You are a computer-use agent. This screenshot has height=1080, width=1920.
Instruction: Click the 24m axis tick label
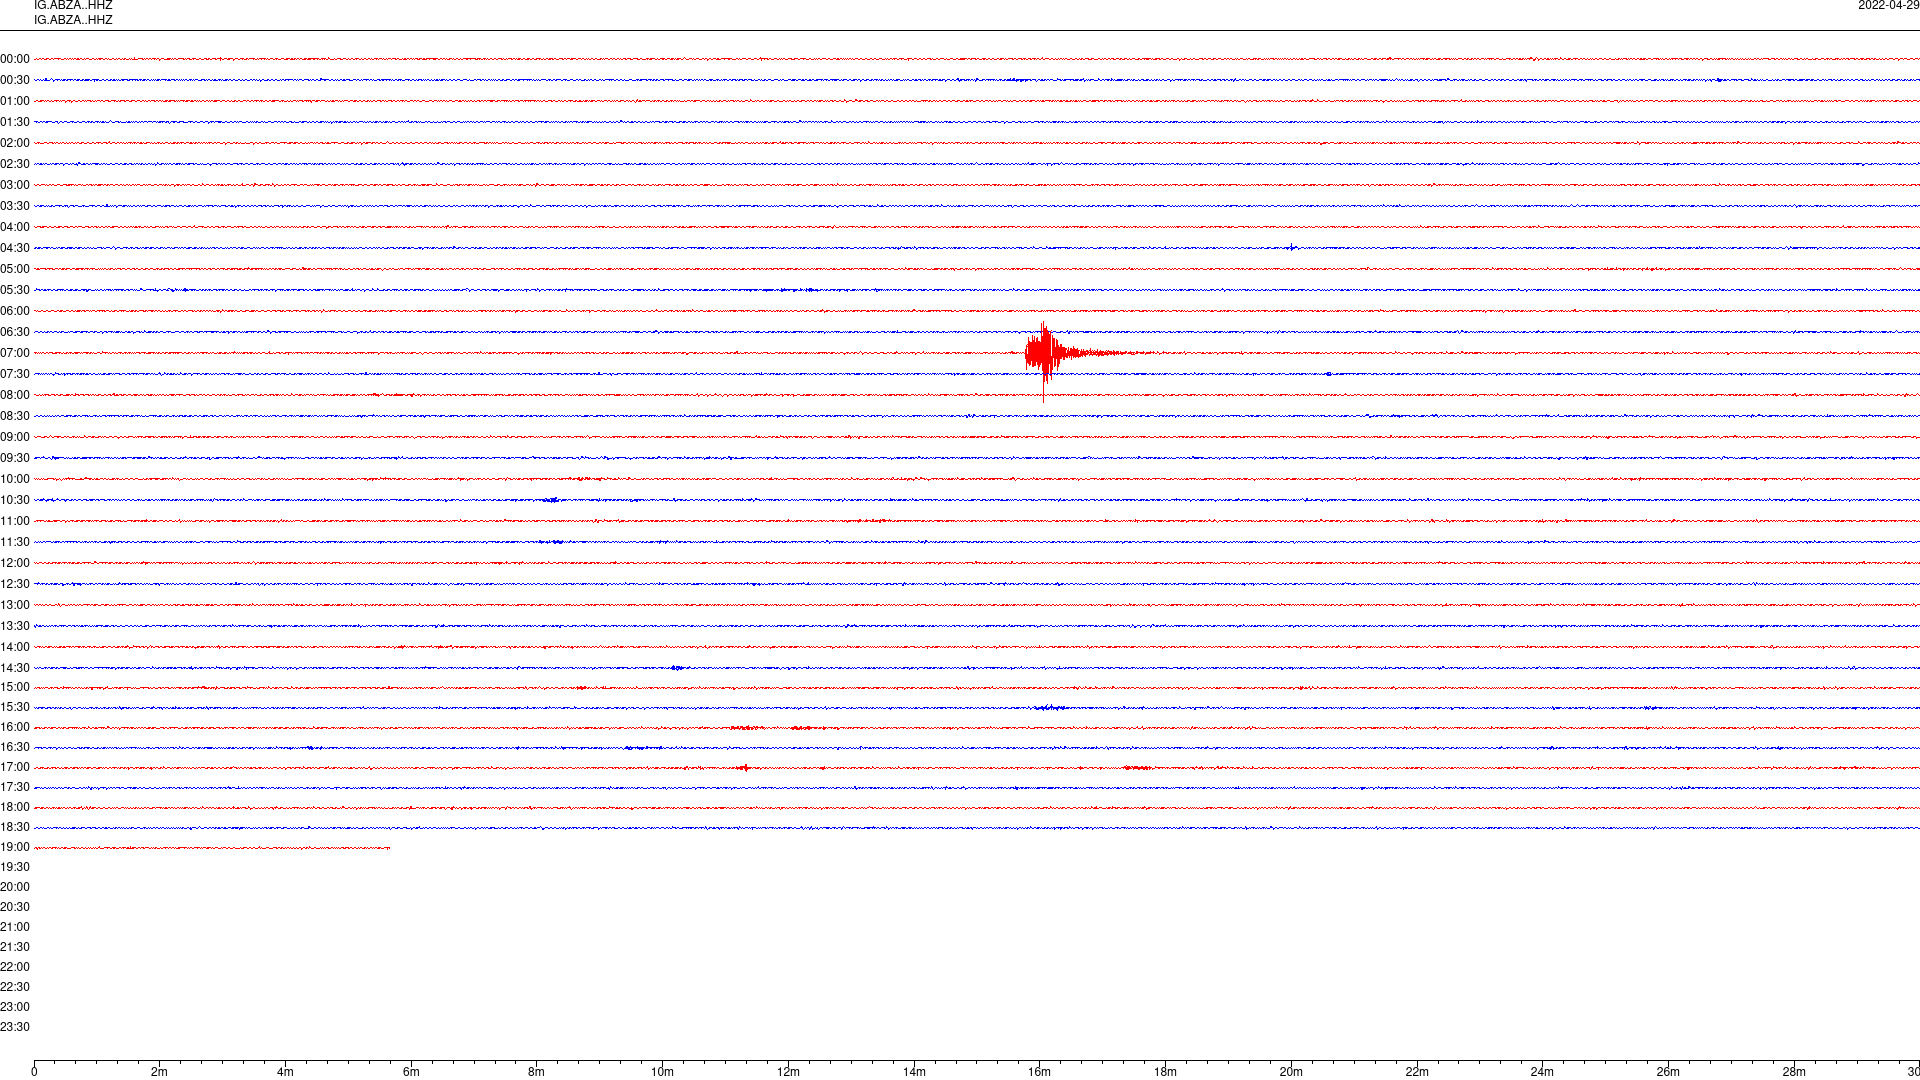pos(1542,1072)
